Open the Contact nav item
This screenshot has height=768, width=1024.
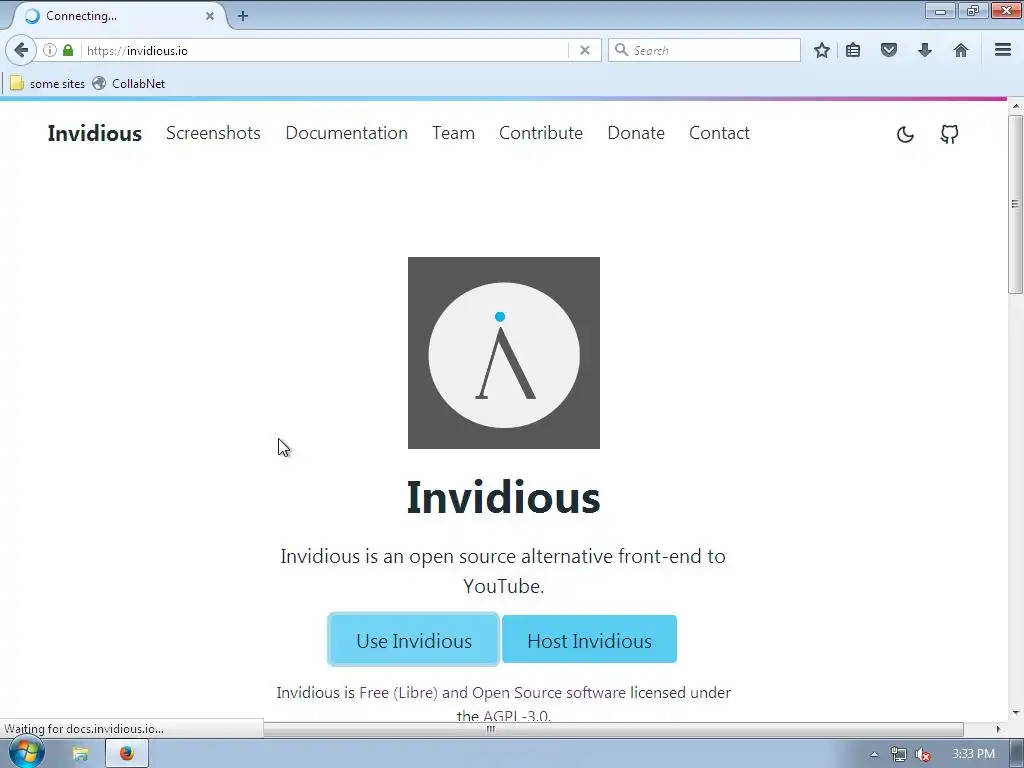(x=719, y=133)
